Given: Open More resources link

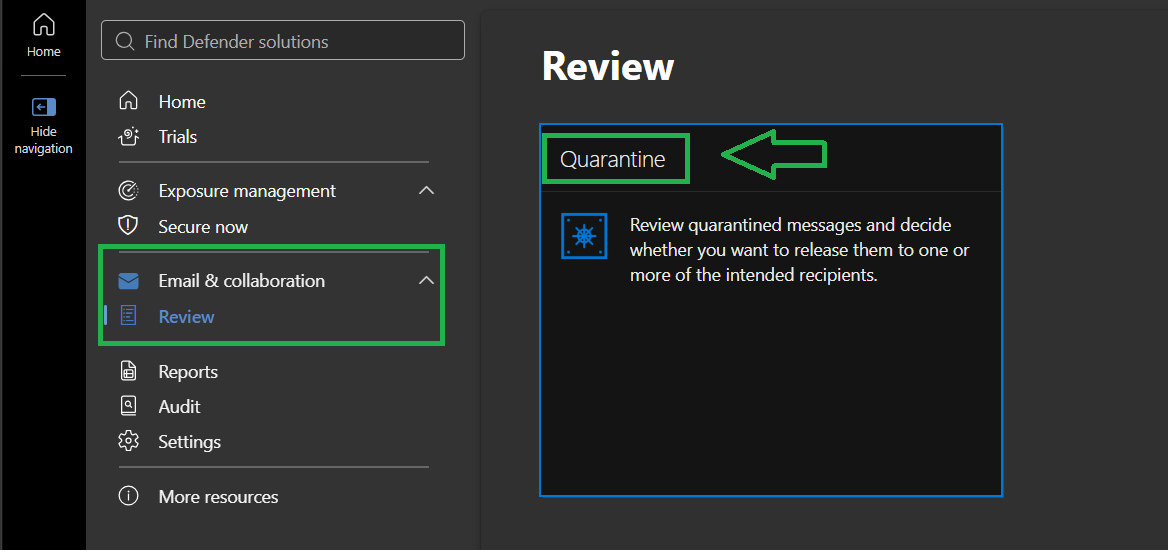Looking at the screenshot, I should click(x=218, y=496).
